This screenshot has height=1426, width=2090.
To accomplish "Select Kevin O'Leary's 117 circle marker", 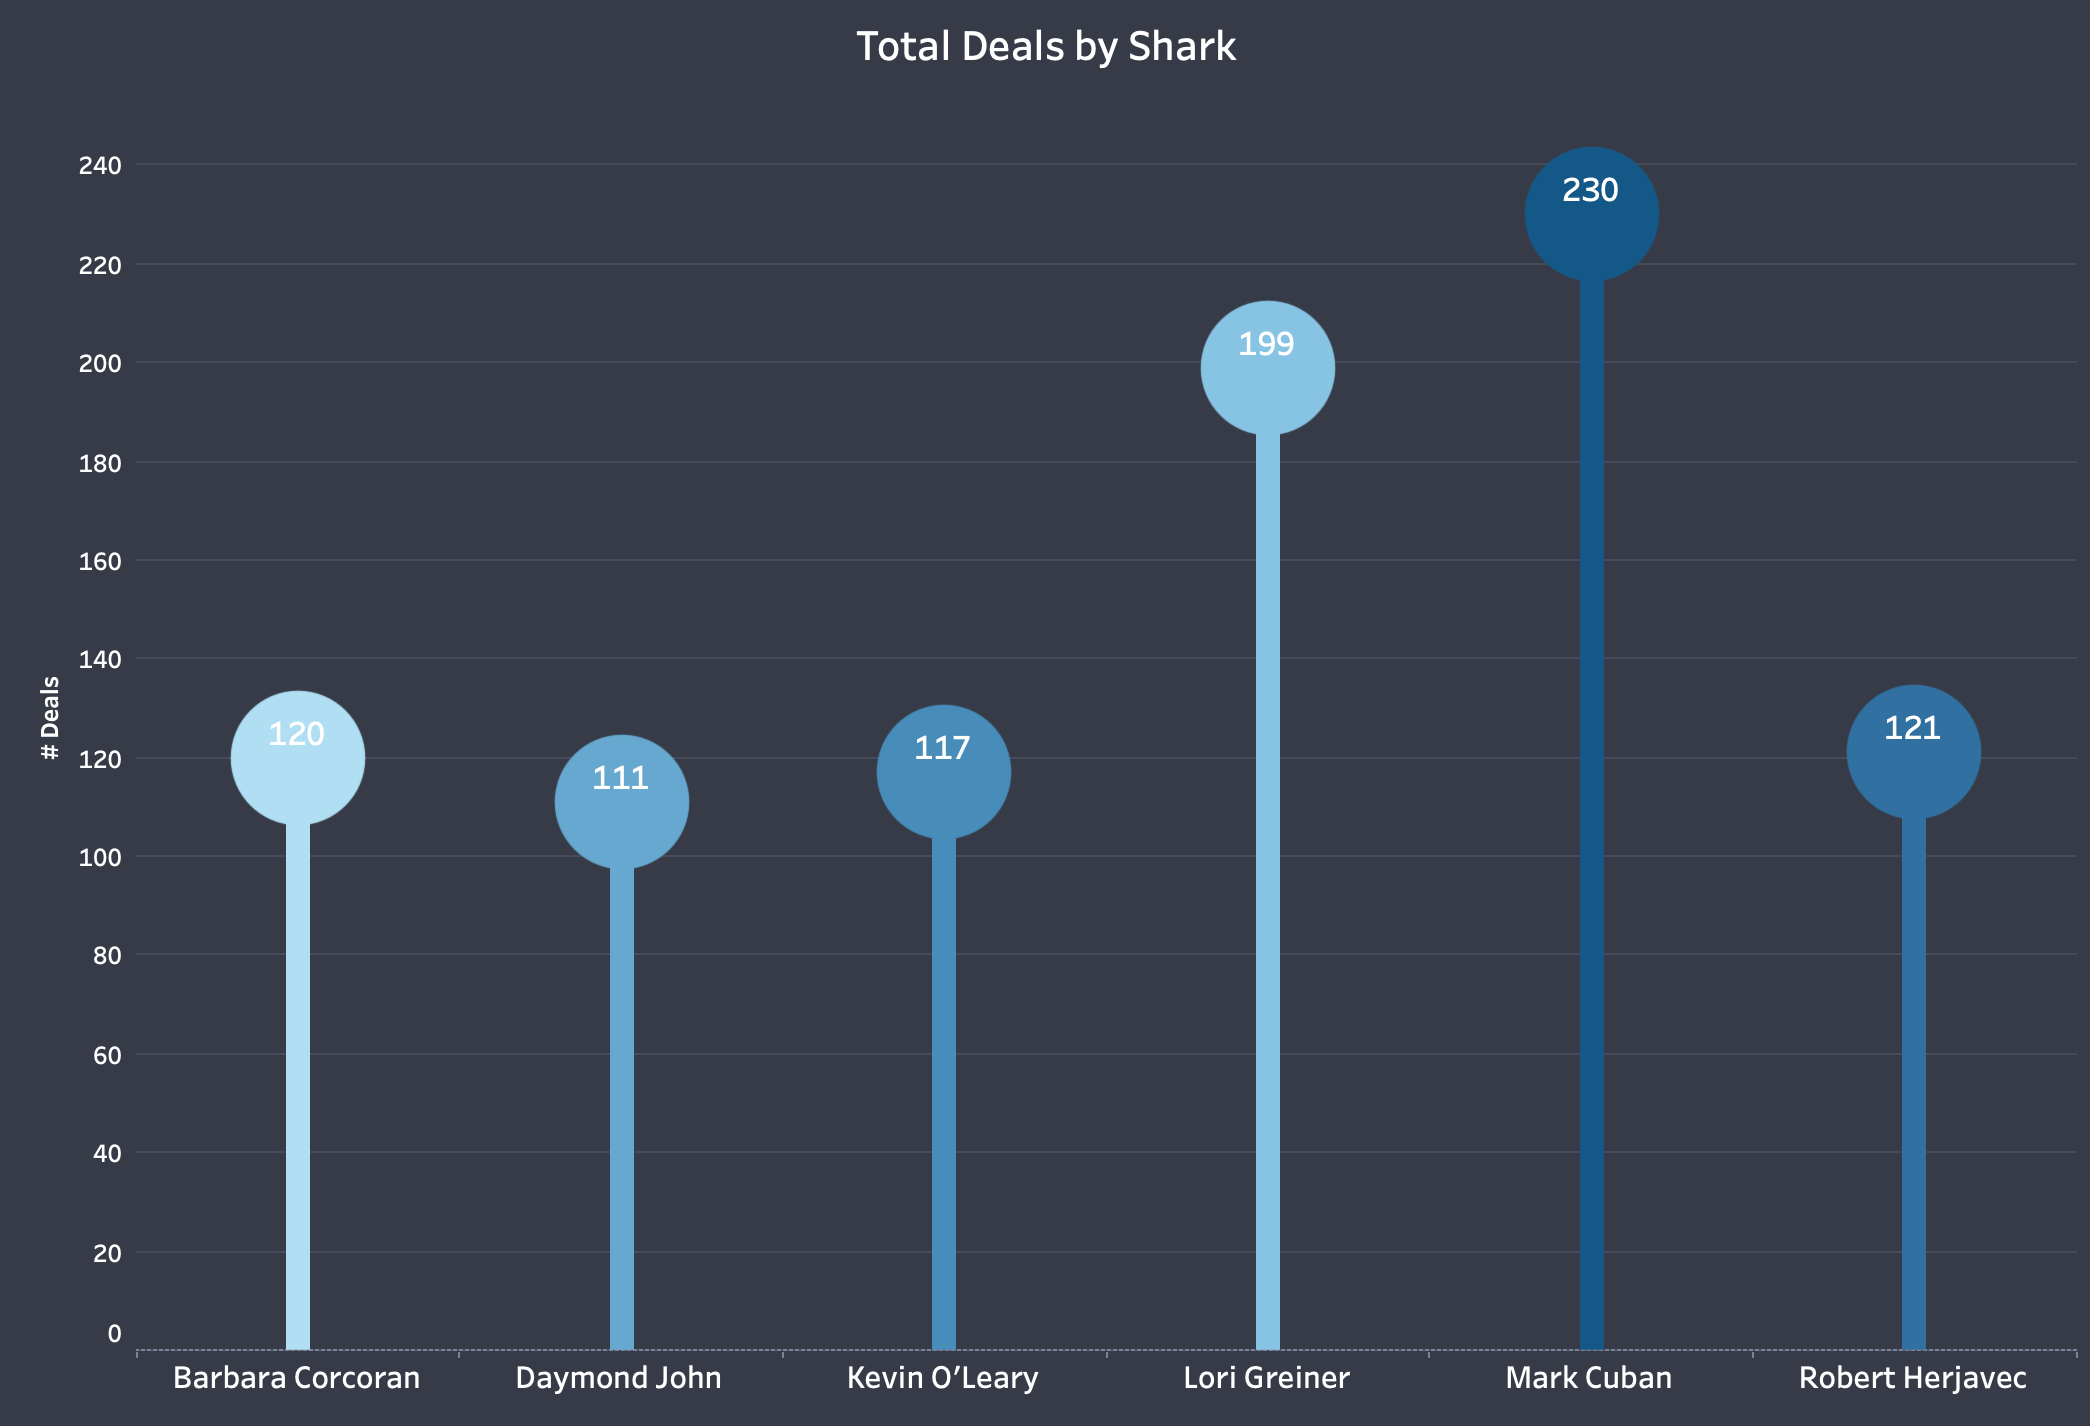I will pyautogui.click(x=943, y=772).
